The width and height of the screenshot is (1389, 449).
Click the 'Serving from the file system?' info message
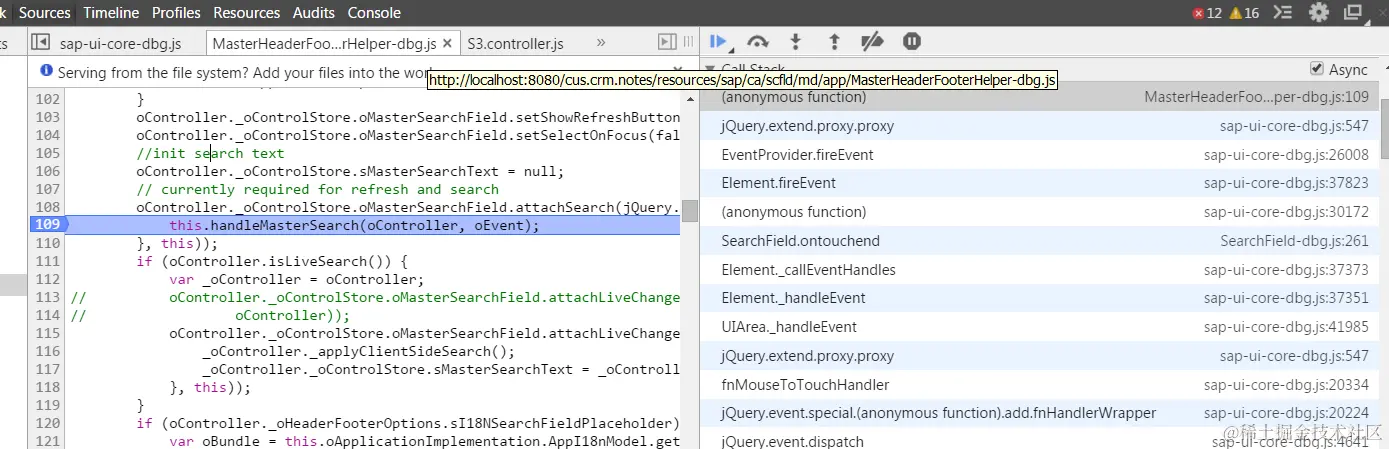pyautogui.click(x=245, y=72)
